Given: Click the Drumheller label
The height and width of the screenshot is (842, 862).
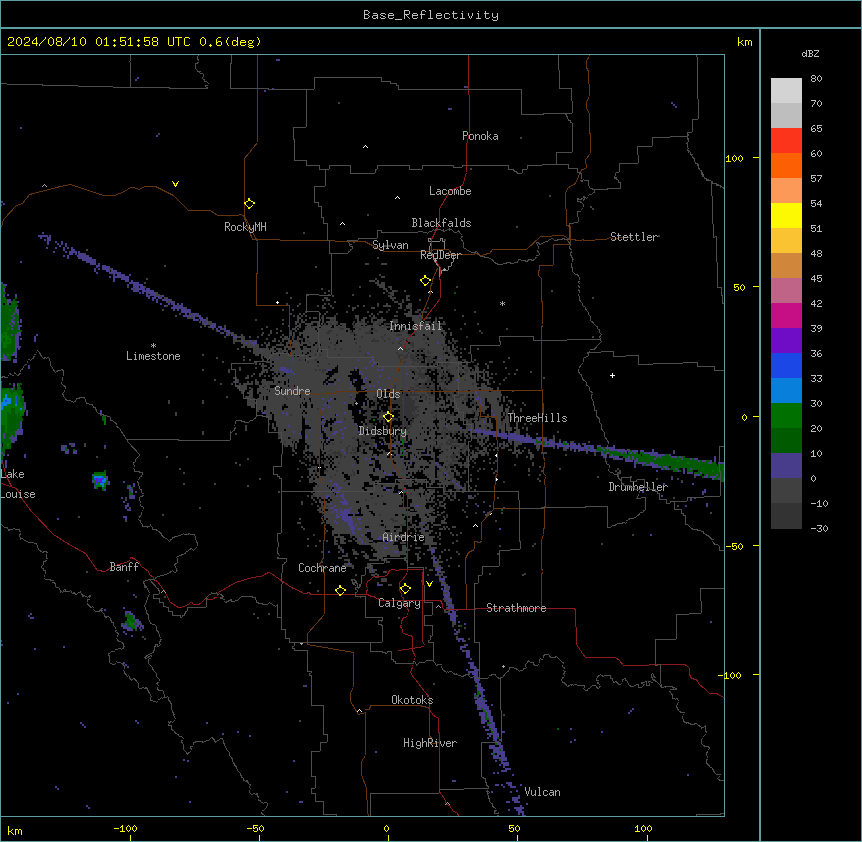Looking at the screenshot, I should [638, 487].
